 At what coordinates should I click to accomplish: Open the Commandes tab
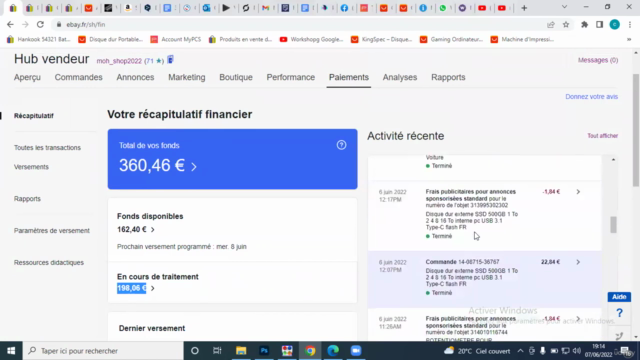point(78,77)
